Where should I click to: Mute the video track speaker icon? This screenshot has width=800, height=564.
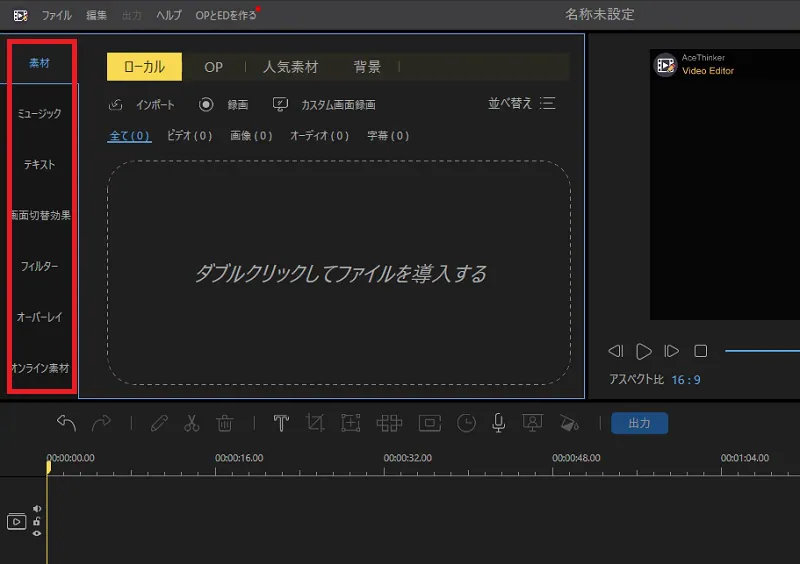pos(37,508)
